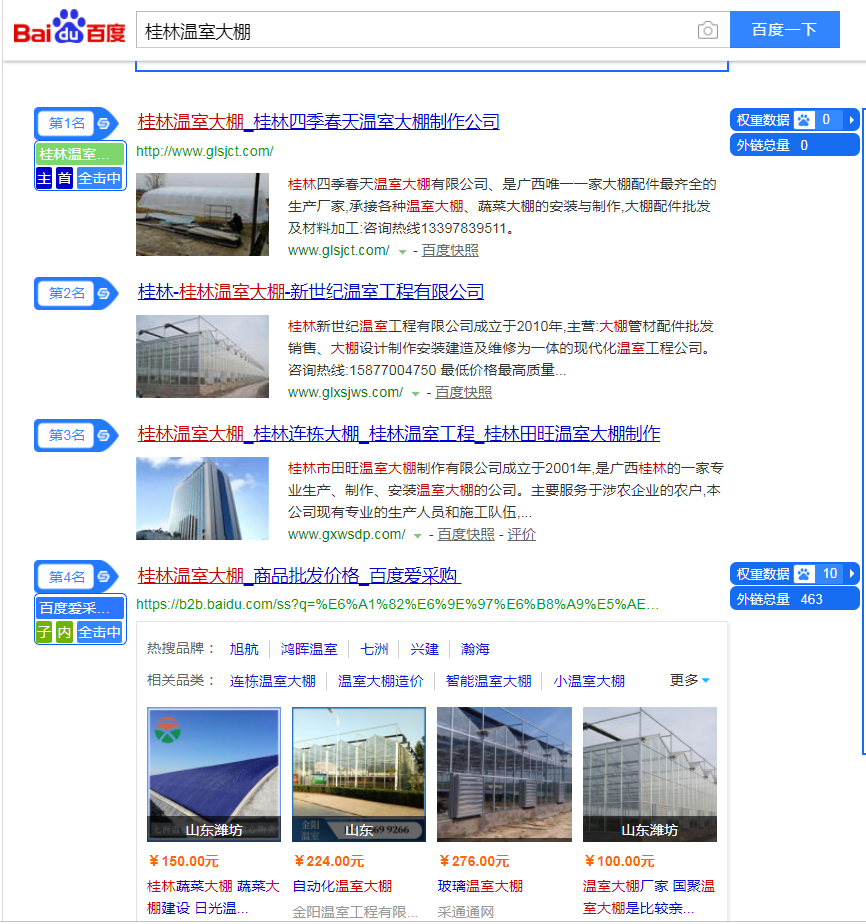Screen dimensions: 866x924
Task: Select related category 连栋温室大棚
Action: 272,681
